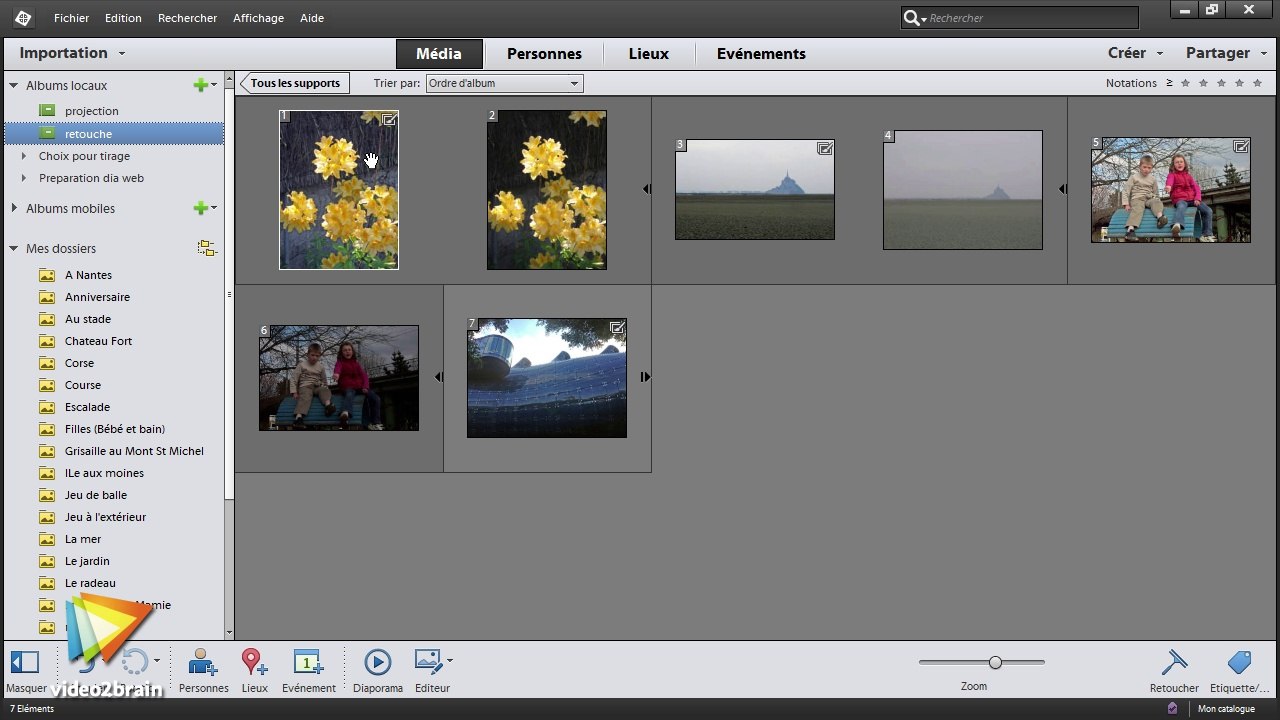
Task: Click the rating comparison ≥ symbol
Action: tap(1169, 83)
